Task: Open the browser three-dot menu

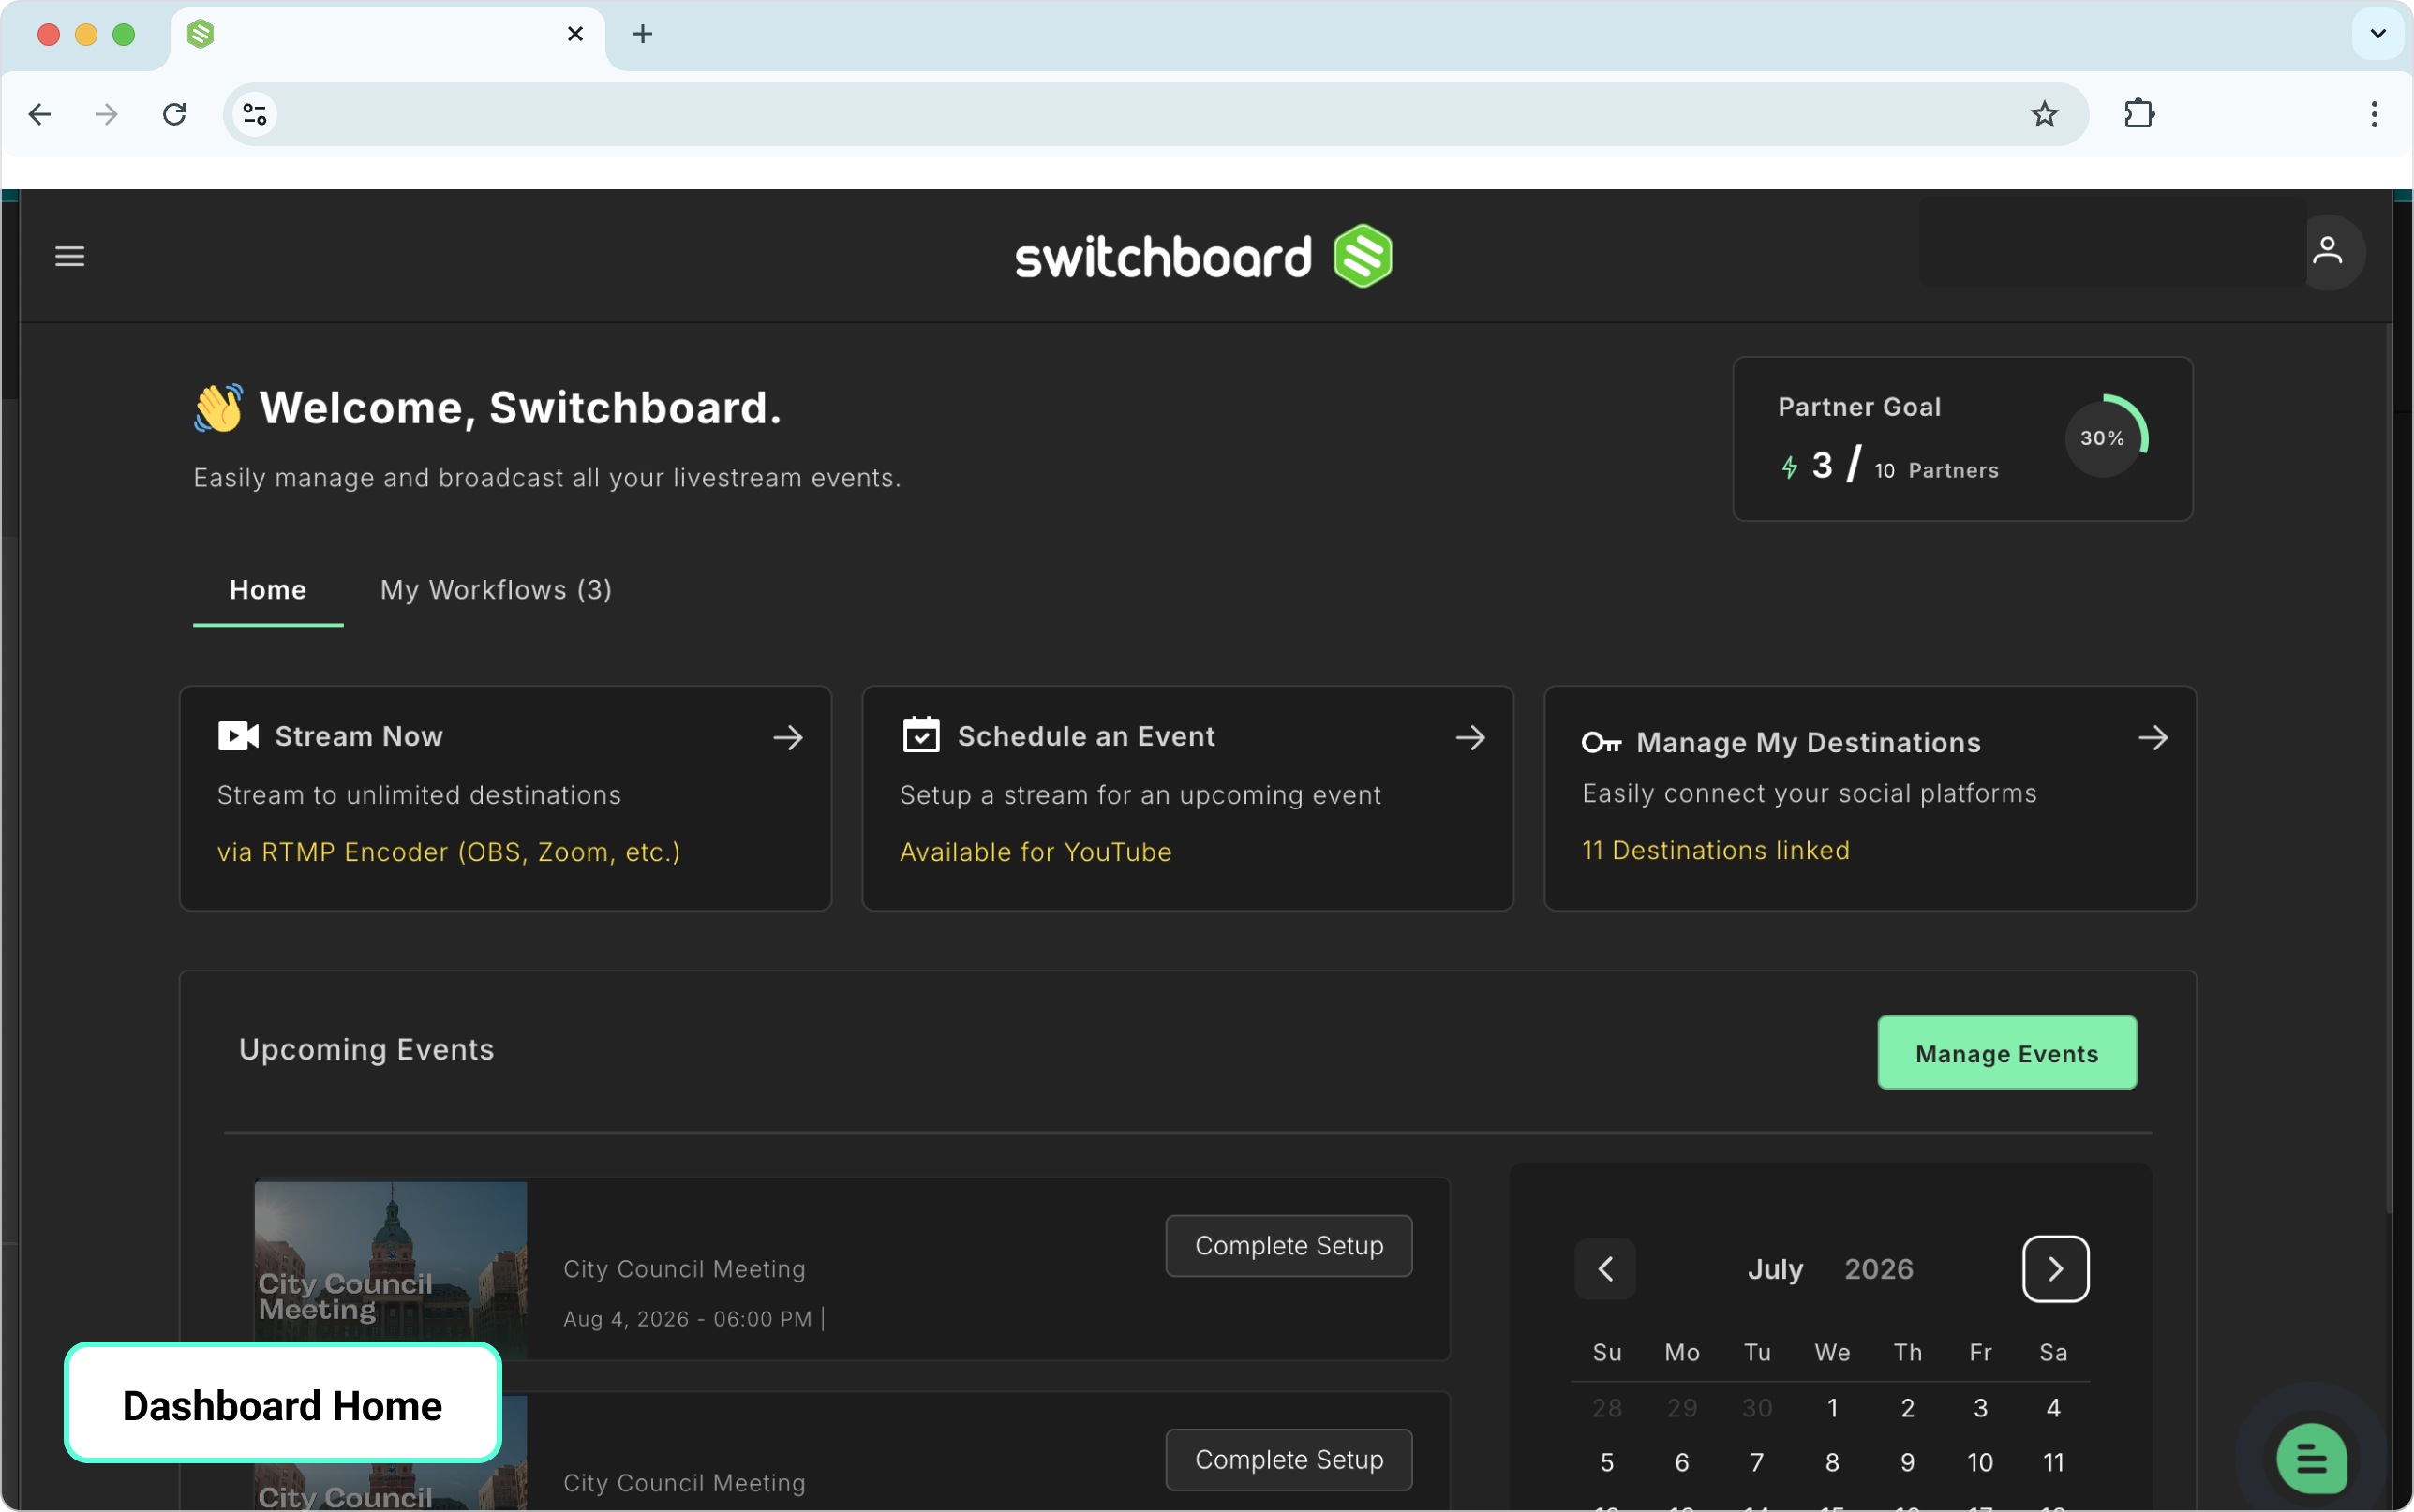Action: 2374,114
